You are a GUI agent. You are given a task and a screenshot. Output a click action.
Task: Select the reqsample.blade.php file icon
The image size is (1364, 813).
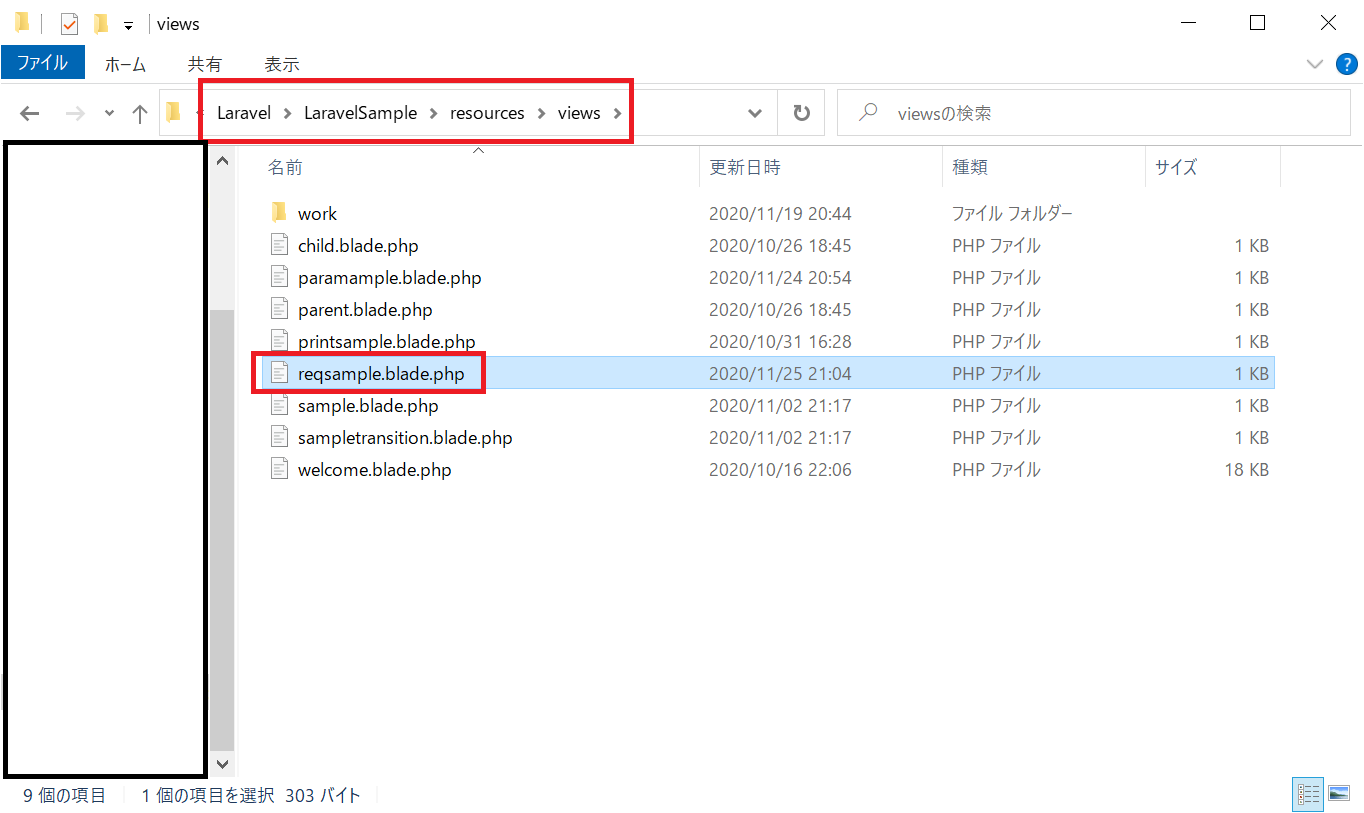point(279,373)
